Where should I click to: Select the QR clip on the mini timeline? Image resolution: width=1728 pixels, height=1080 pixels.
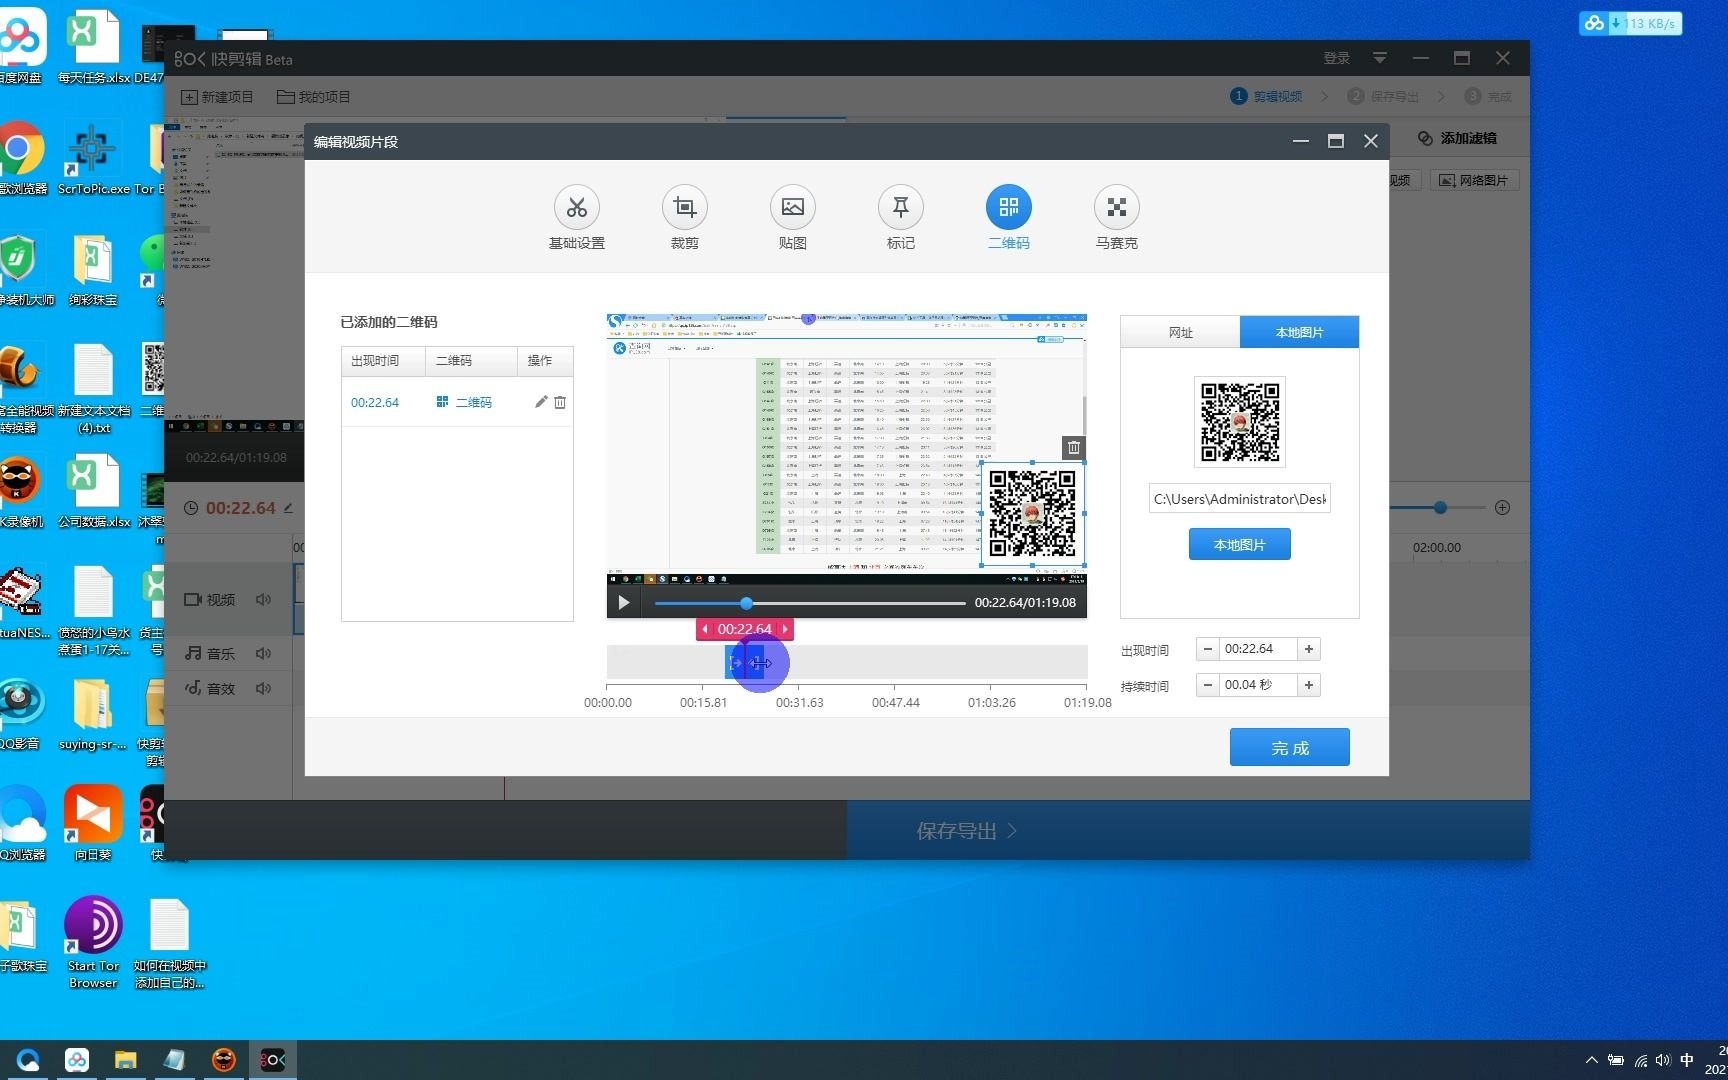pyautogui.click(x=745, y=662)
